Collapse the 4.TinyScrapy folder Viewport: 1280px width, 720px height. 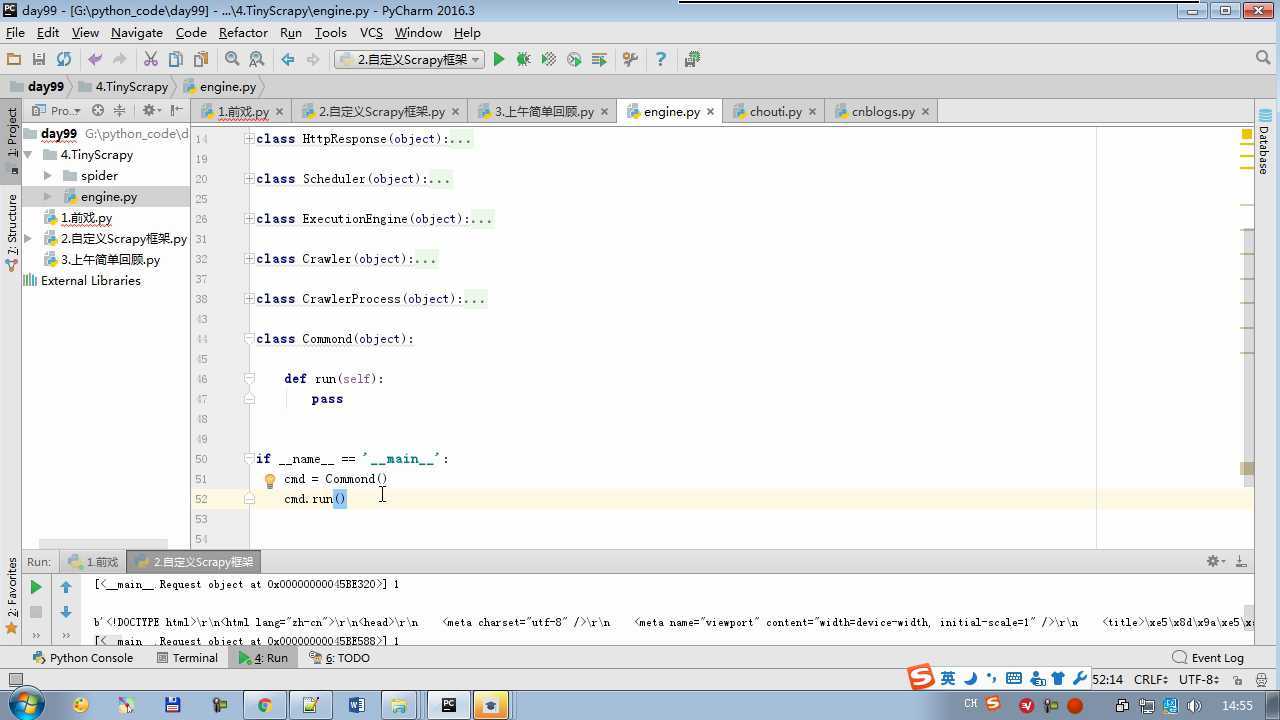point(28,155)
